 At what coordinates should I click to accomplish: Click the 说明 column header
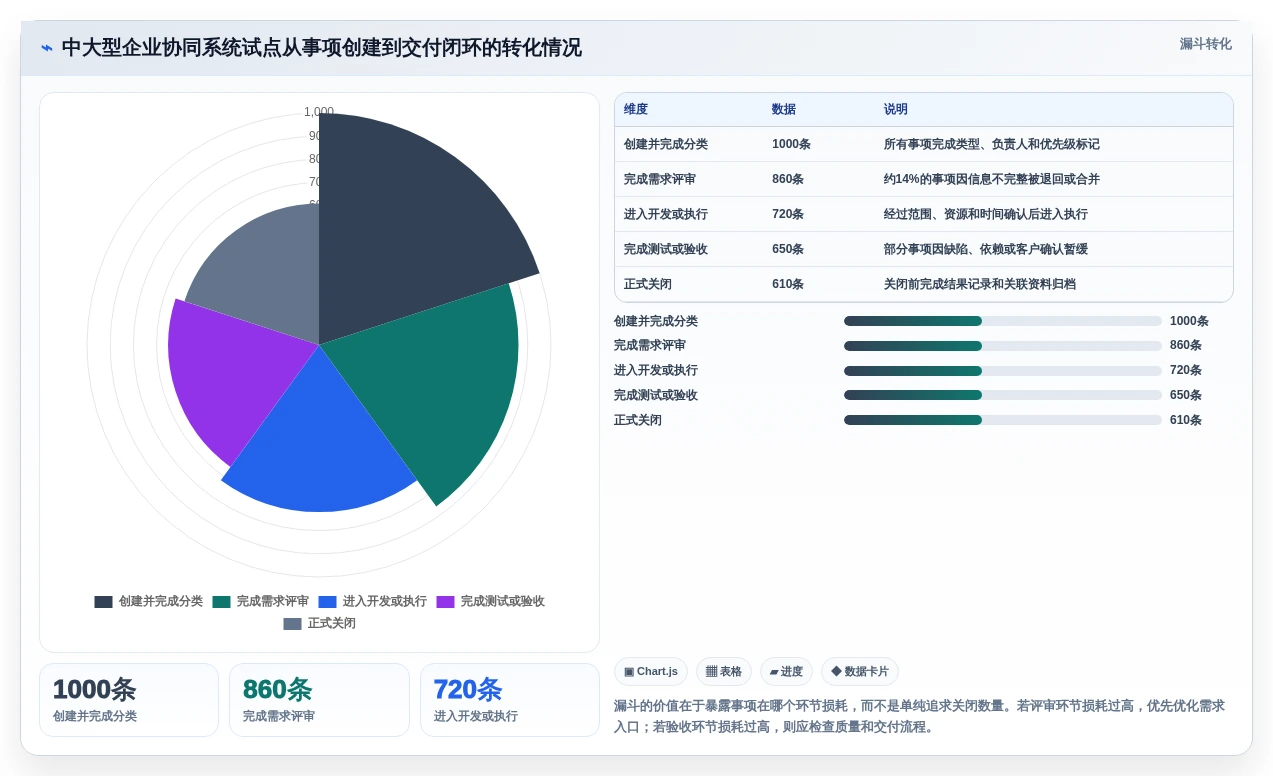point(896,110)
